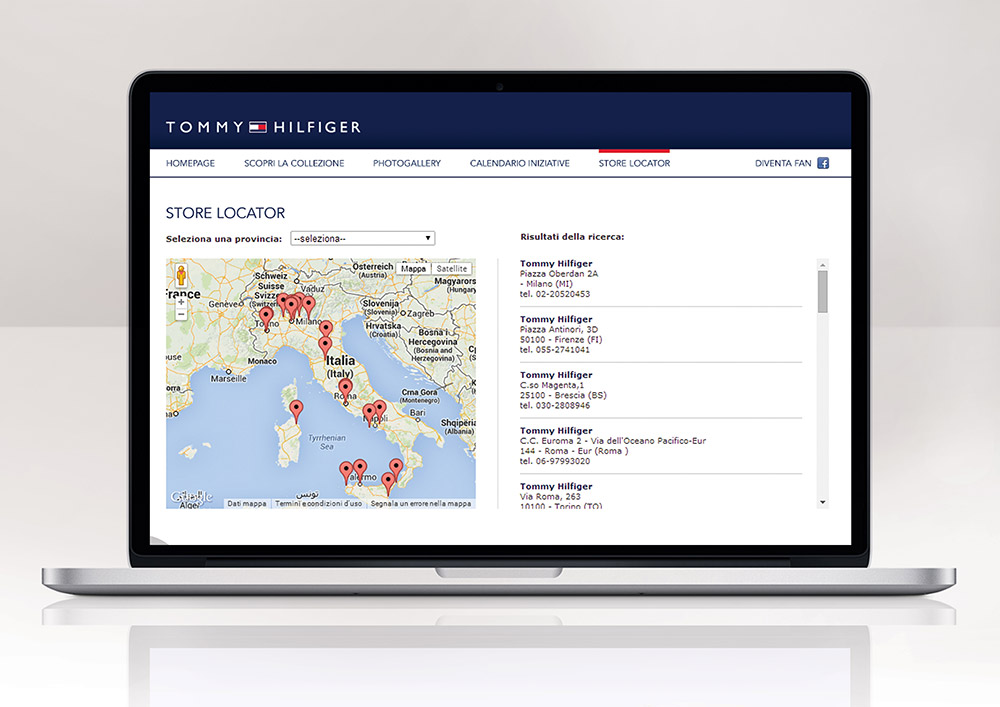Click the Google logo on the map
This screenshot has height=707, width=1000.
tap(191, 497)
